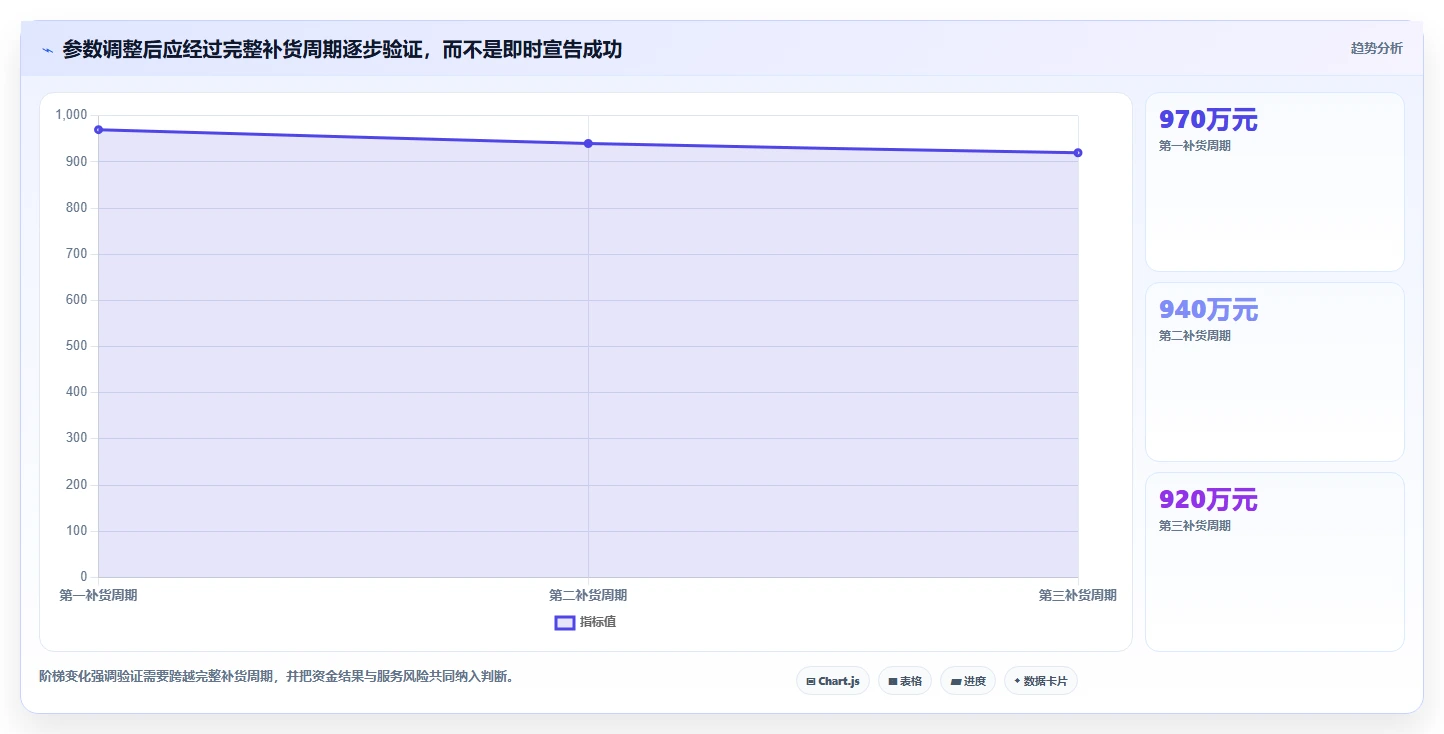Click the heading about 完整补货周期逐步验证
The height and width of the screenshot is (734, 1444).
[342, 49]
